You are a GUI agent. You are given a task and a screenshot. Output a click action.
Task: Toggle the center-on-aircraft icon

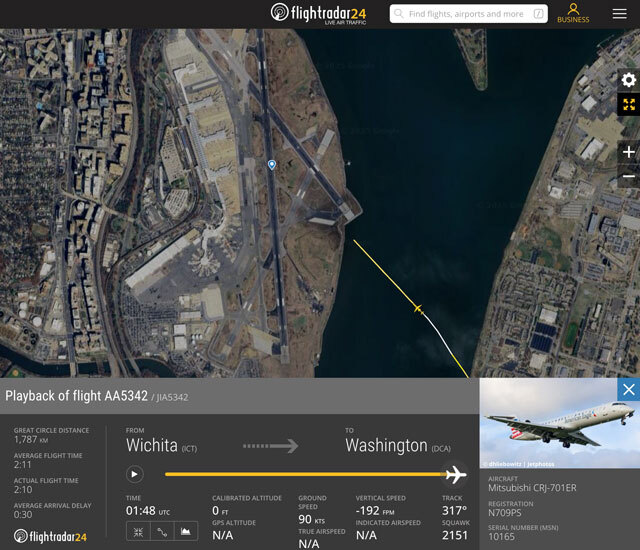[x=138, y=532]
